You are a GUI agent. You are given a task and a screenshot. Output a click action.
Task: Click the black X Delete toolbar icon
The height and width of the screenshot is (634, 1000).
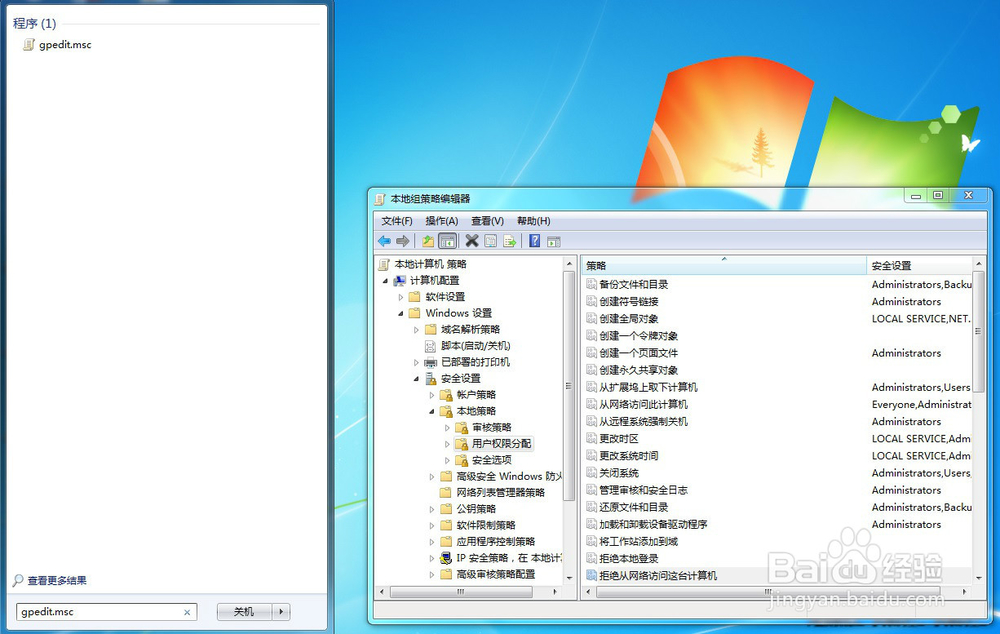472,241
